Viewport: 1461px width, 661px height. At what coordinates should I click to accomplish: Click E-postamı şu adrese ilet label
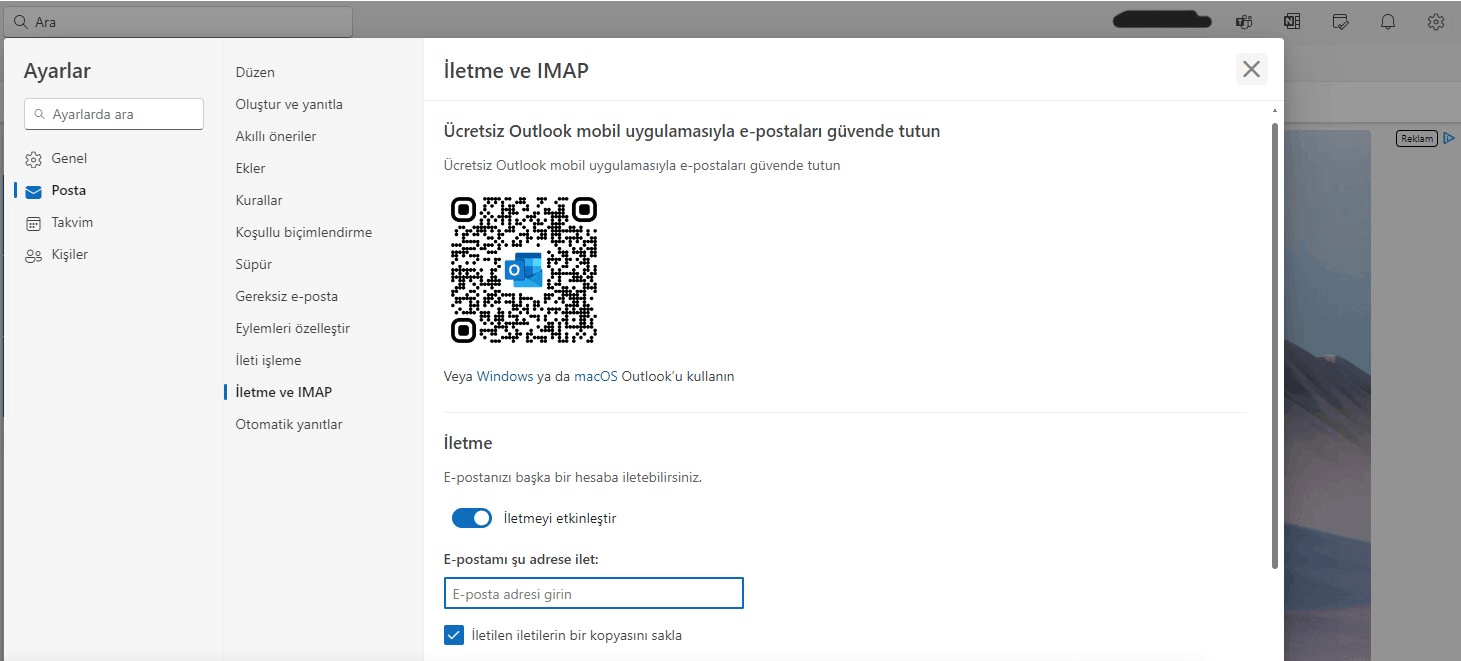(521, 559)
